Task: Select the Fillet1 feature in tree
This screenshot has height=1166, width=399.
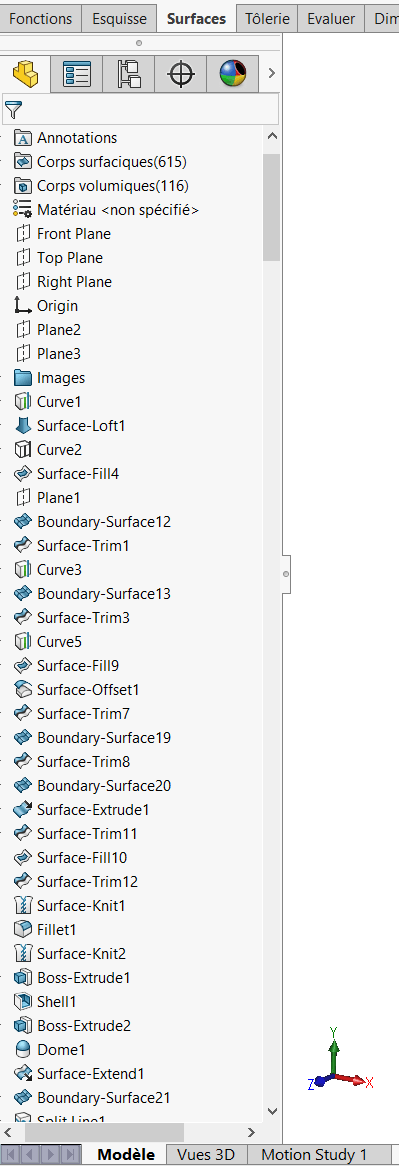Action: (x=56, y=930)
